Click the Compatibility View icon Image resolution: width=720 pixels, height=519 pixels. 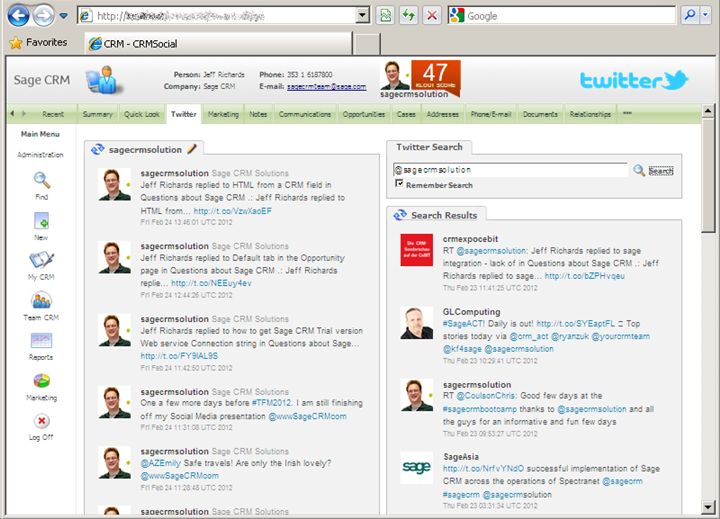[x=385, y=16]
